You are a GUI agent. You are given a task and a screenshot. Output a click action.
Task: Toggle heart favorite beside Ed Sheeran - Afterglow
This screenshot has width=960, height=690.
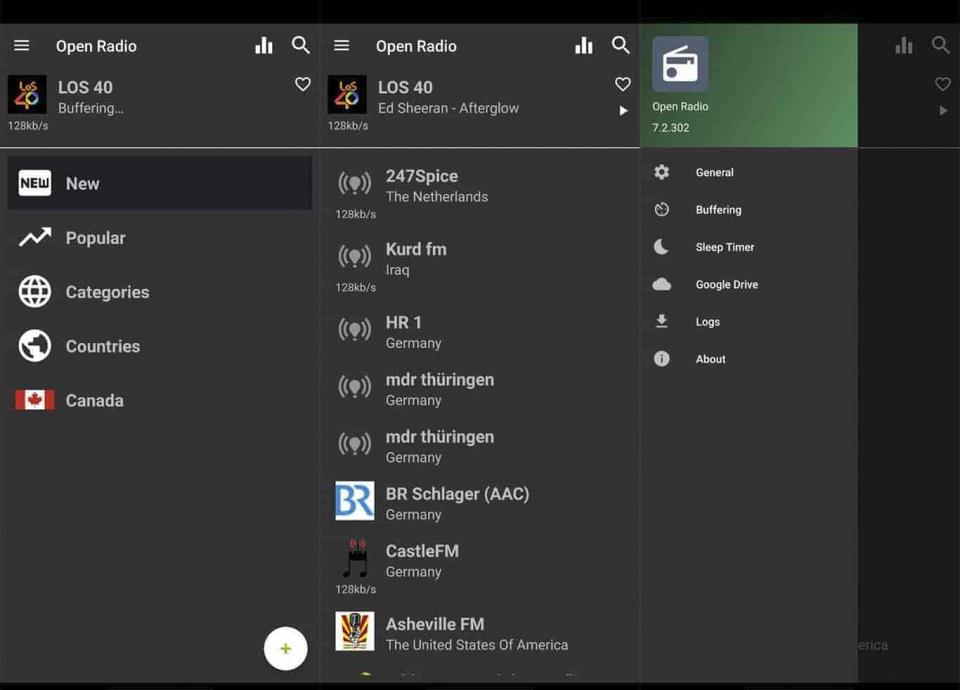pos(623,84)
